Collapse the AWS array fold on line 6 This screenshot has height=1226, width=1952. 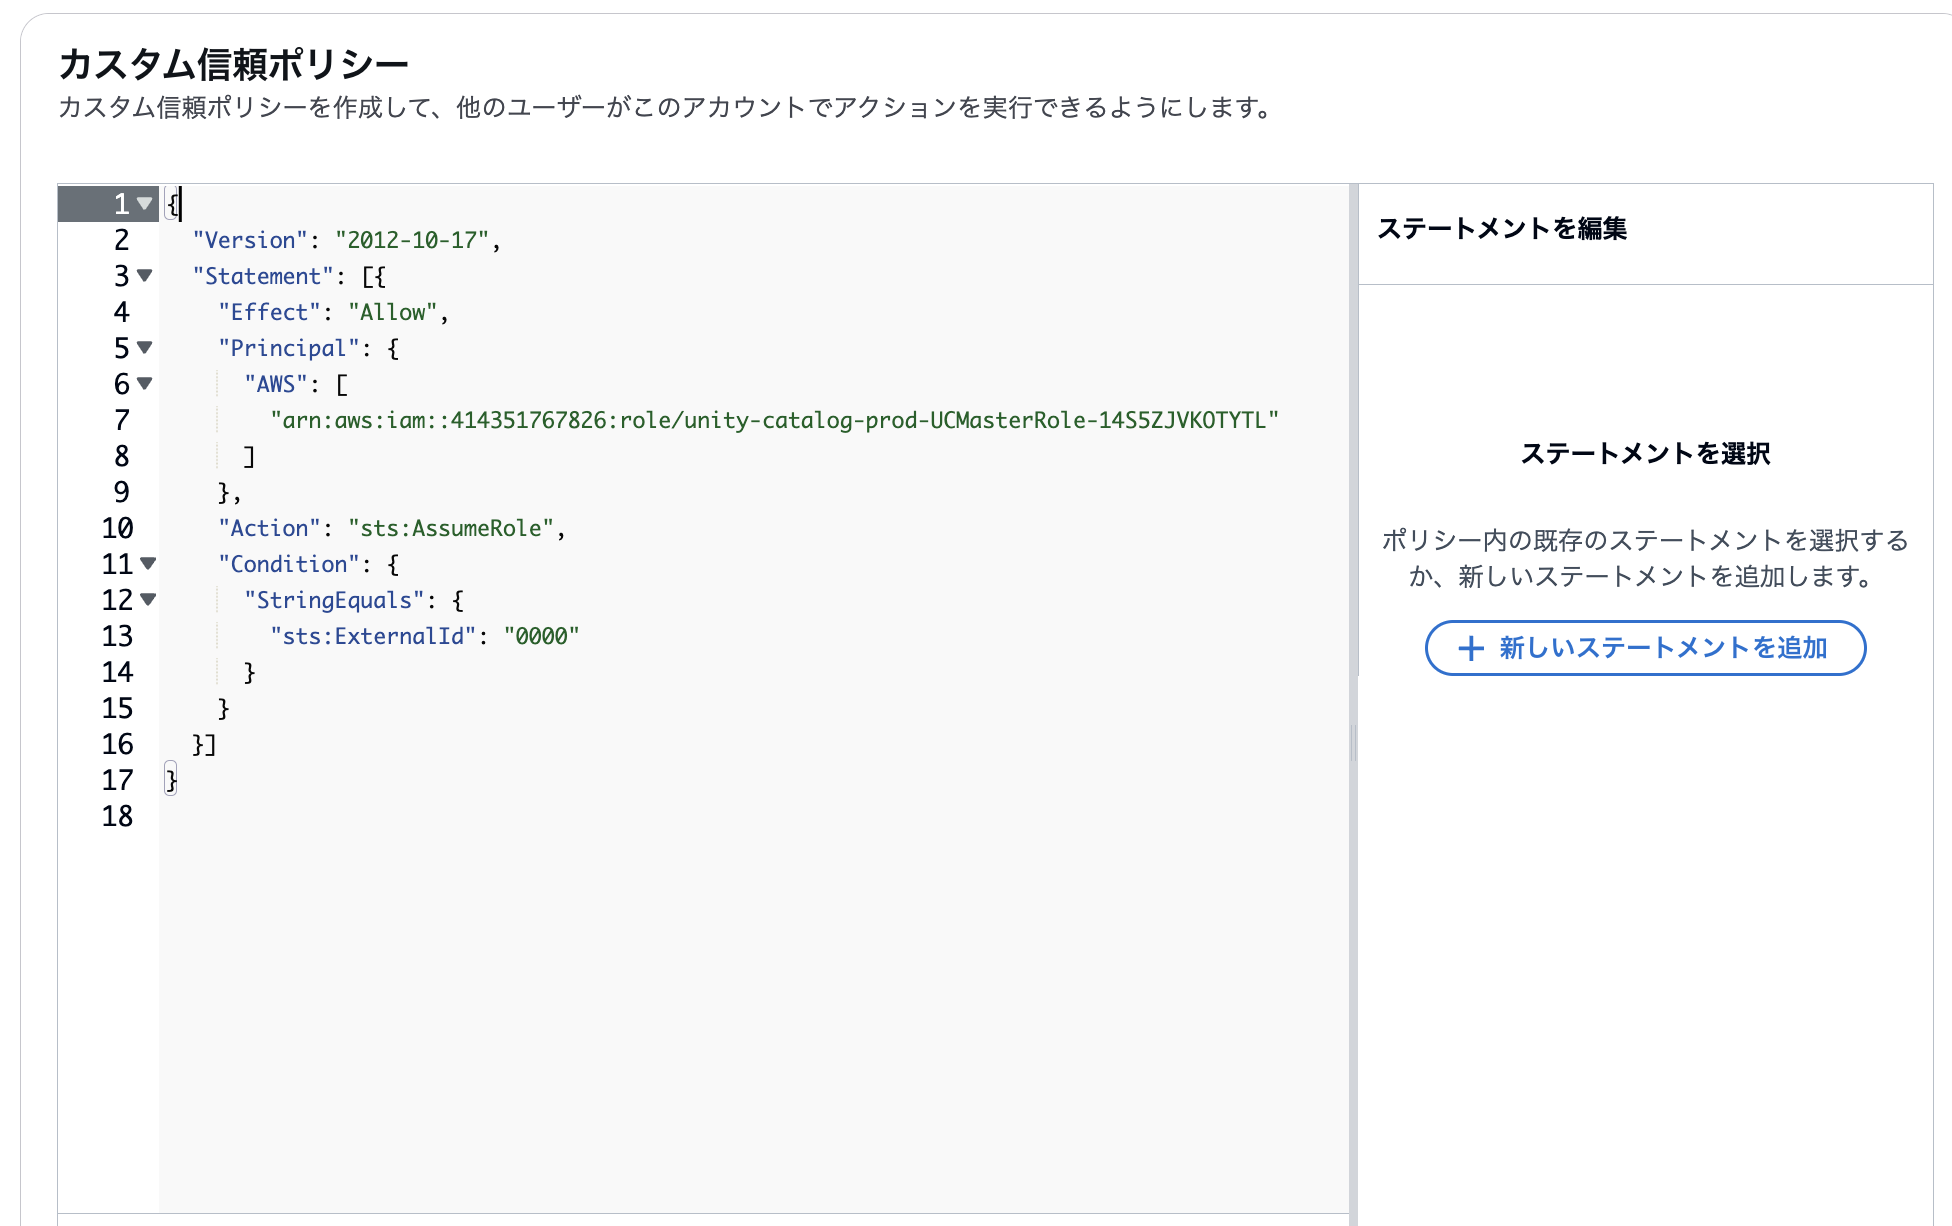pos(145,383)
